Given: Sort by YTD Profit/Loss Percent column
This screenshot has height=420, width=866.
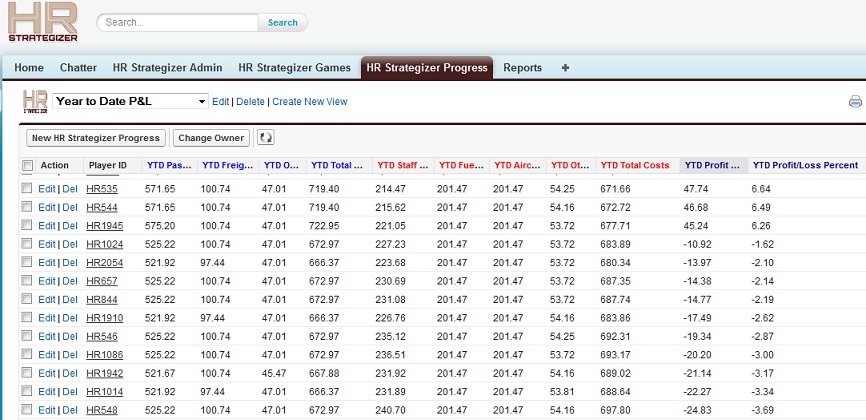Looking at the screenshot, I should tap(806, 165).
